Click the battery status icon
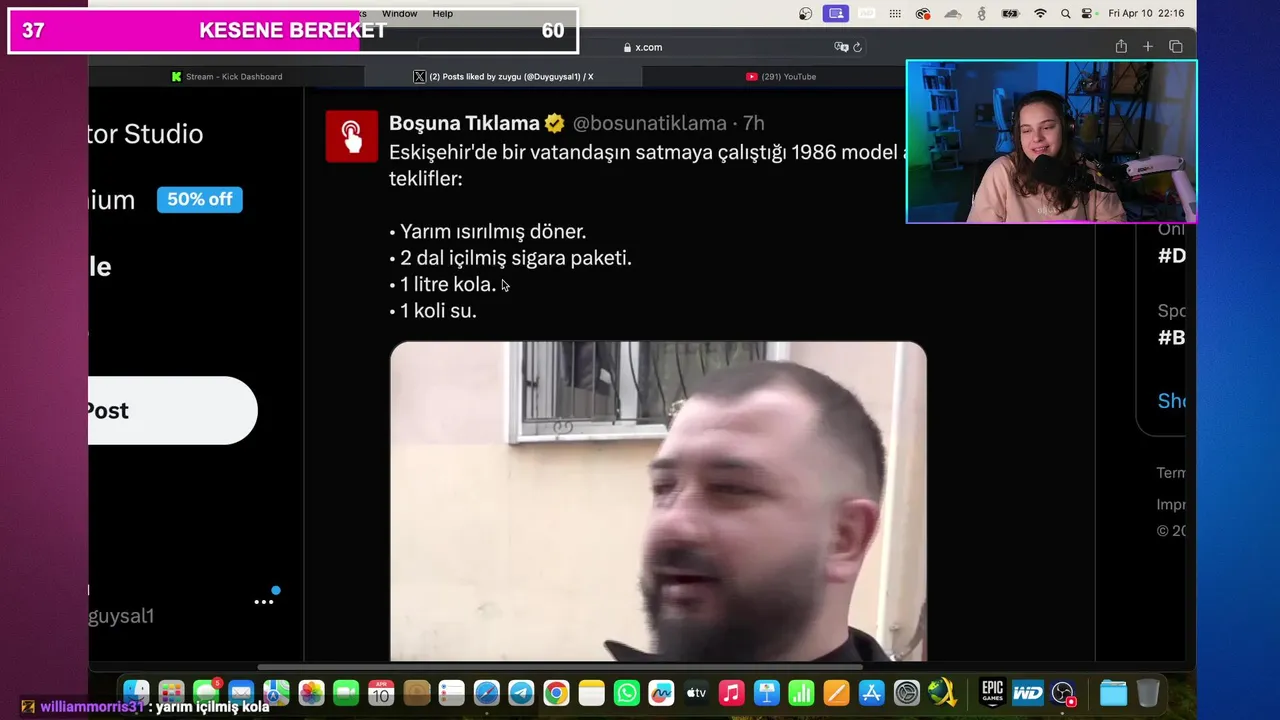This screenshot has height=720, width=1280. tap(1011, 13)
